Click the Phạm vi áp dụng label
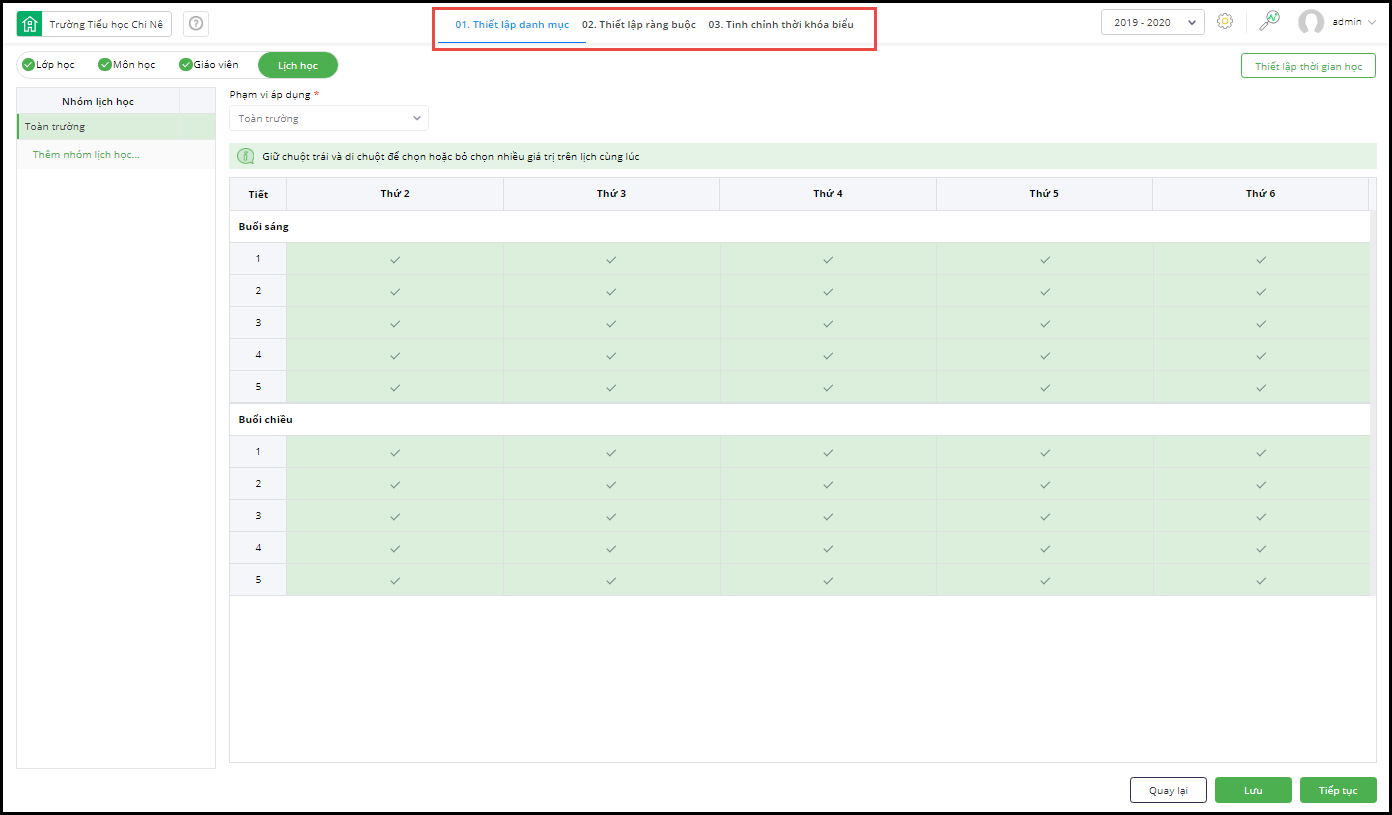The height and width of the screenshot is (815, 1392). [271, 94]
